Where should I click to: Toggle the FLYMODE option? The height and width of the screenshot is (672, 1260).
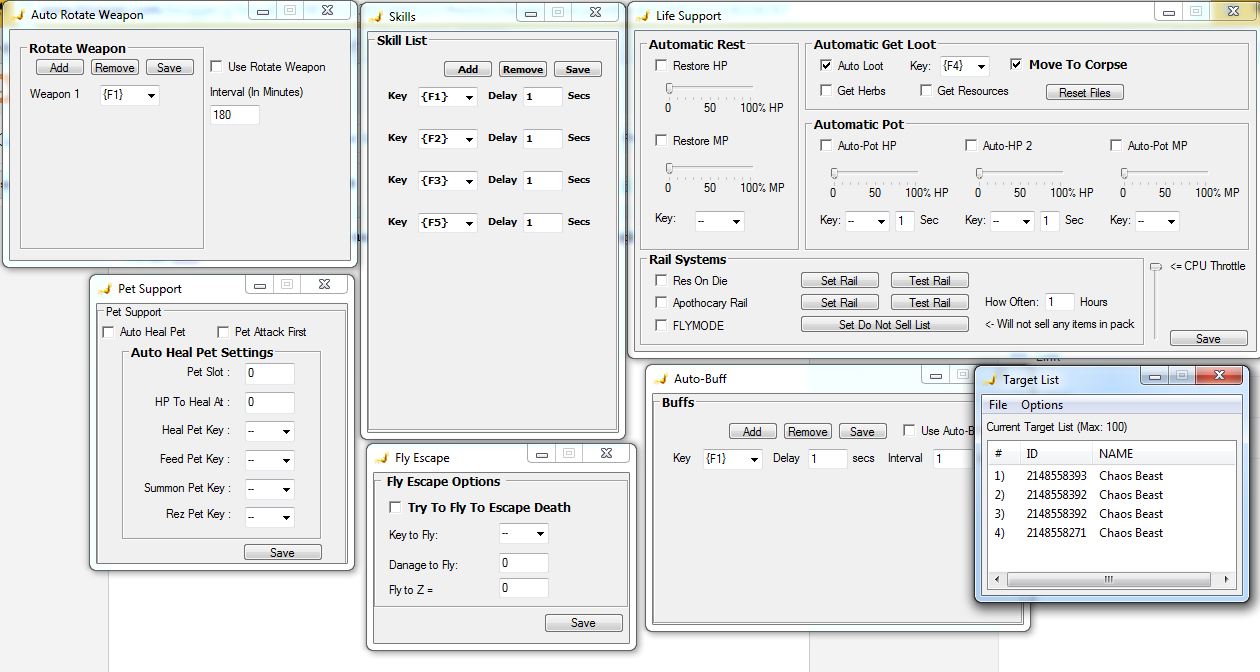[660, 324]
